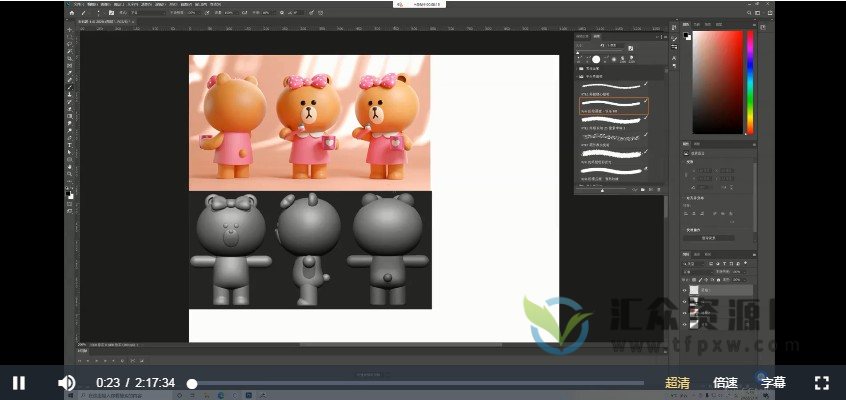Pause the video
The width and height of the screenshot is (846, 400).
tap(19, 383)
